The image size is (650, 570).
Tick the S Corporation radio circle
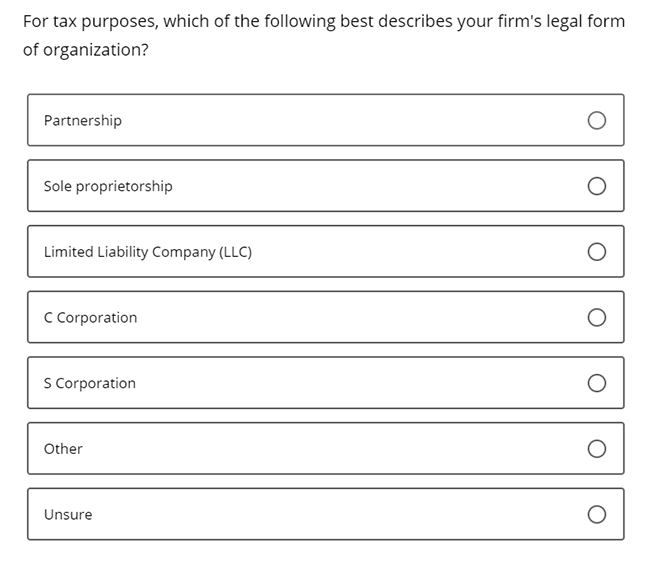pyautogui.click(x=597, y=383)
